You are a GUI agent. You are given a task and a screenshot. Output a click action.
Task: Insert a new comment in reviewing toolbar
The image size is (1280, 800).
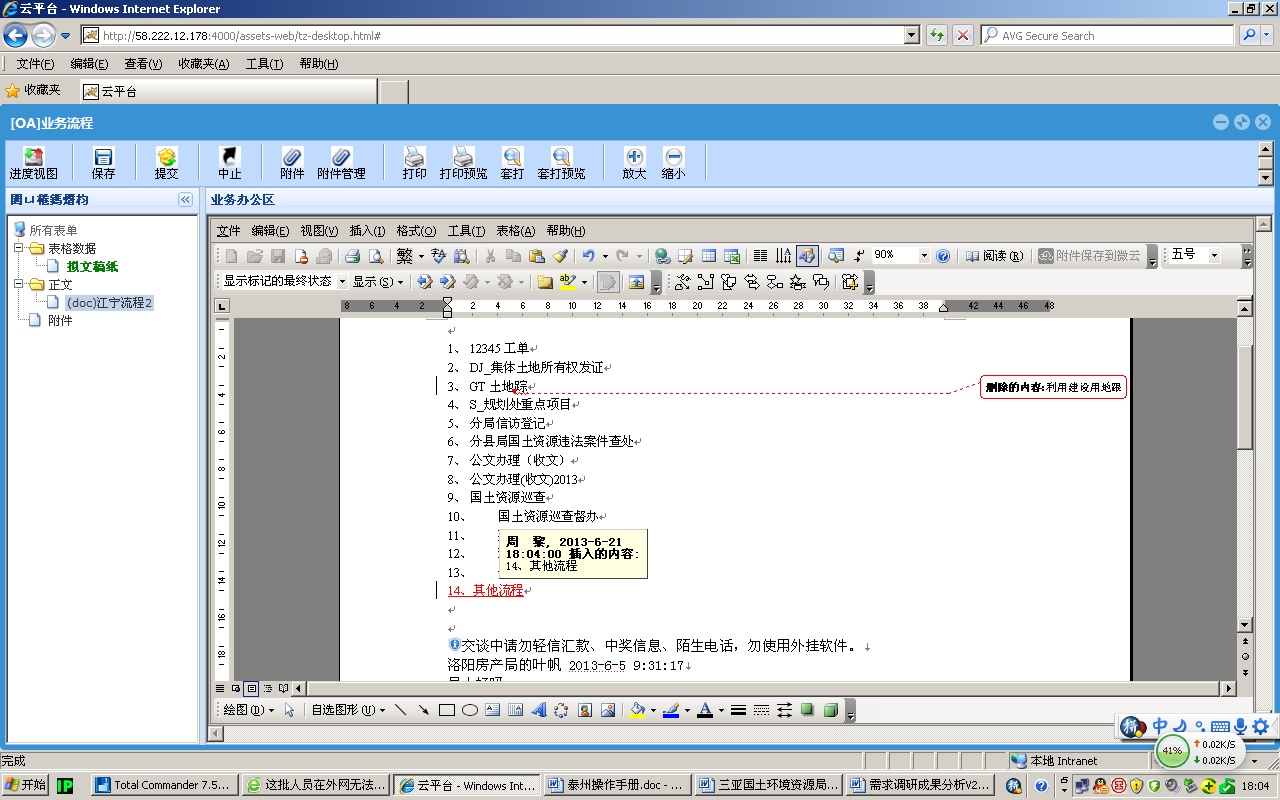coord(544,282)
